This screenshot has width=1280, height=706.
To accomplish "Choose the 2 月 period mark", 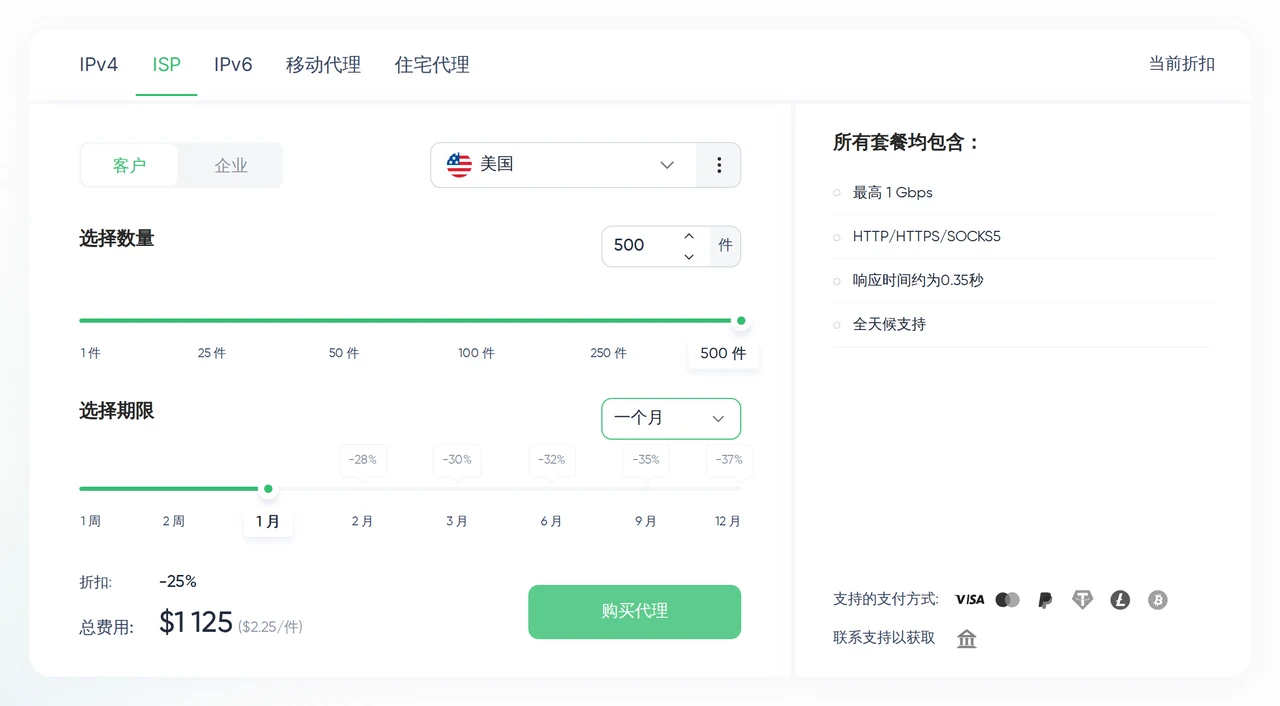I will coord(362,521).
